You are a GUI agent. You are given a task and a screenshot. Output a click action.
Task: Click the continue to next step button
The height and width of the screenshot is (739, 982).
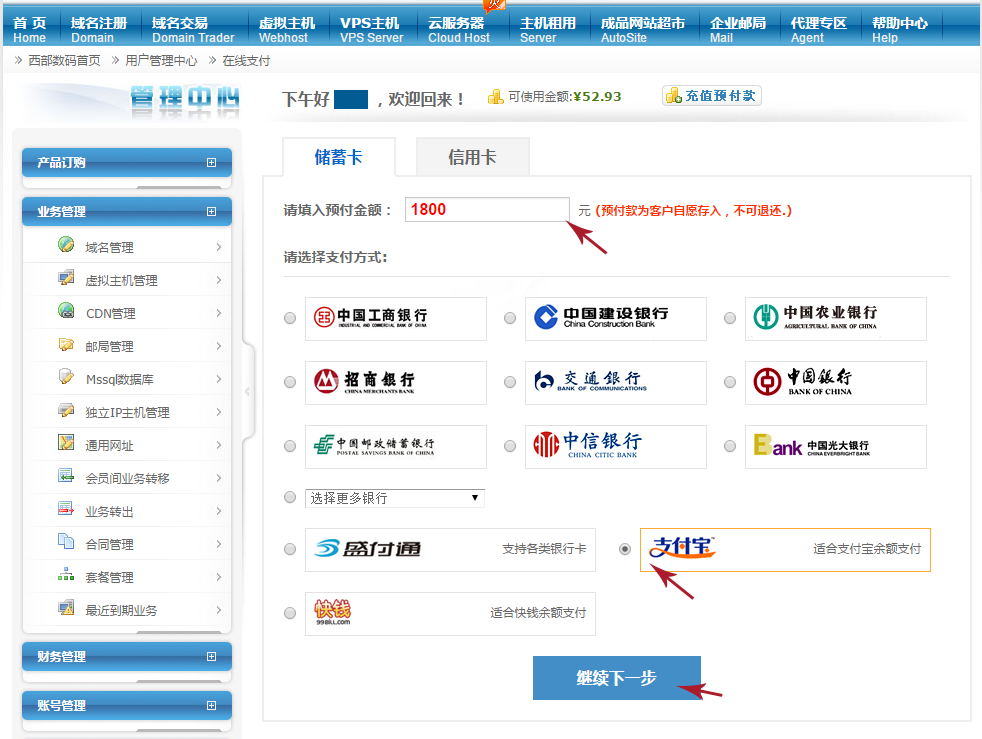click(616, 678)
